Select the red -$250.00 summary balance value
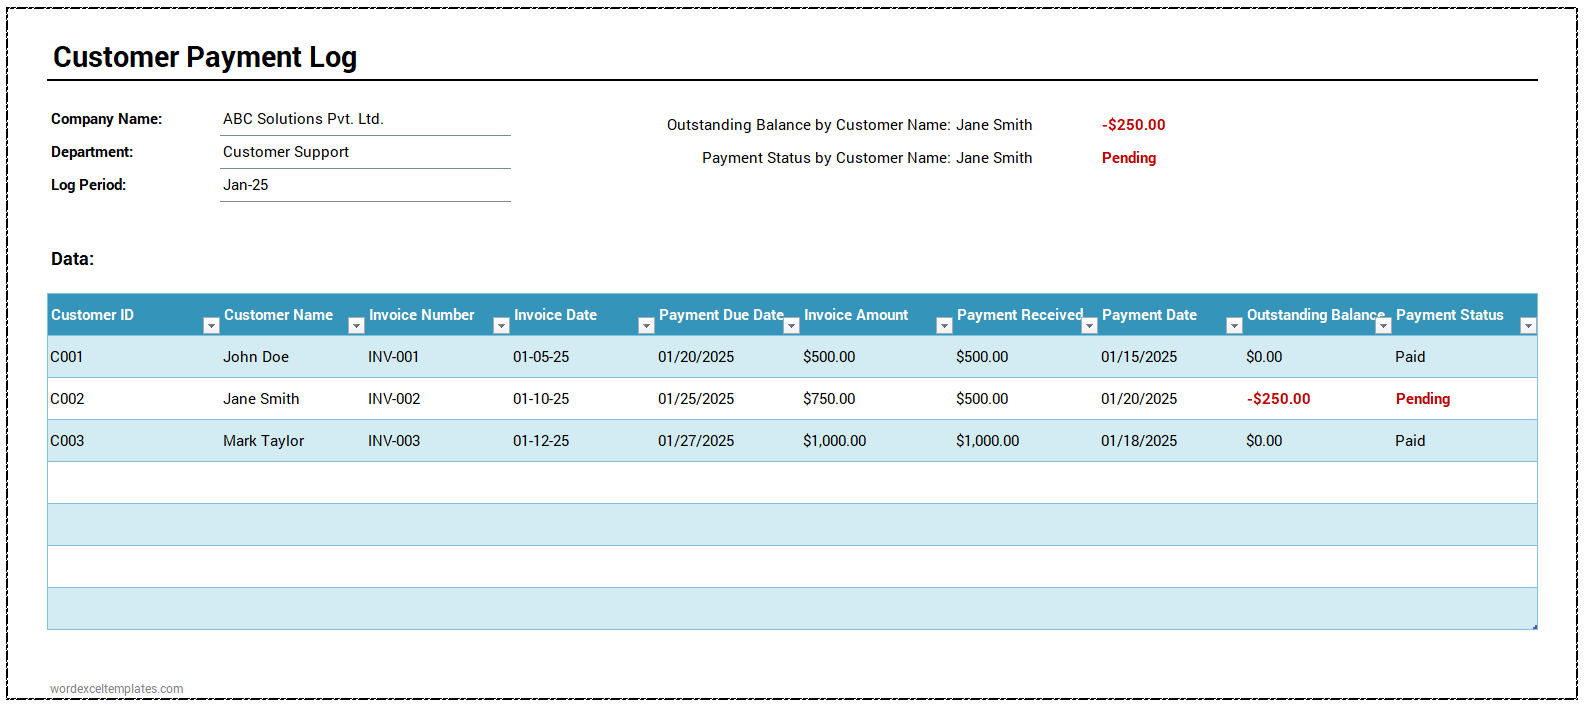1585x707 pixels. [x=1133, y=125]
